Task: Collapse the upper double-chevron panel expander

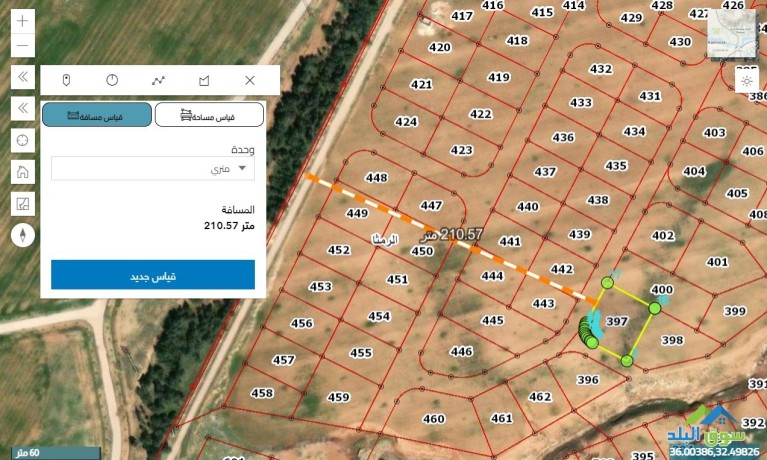Action: 23,76
